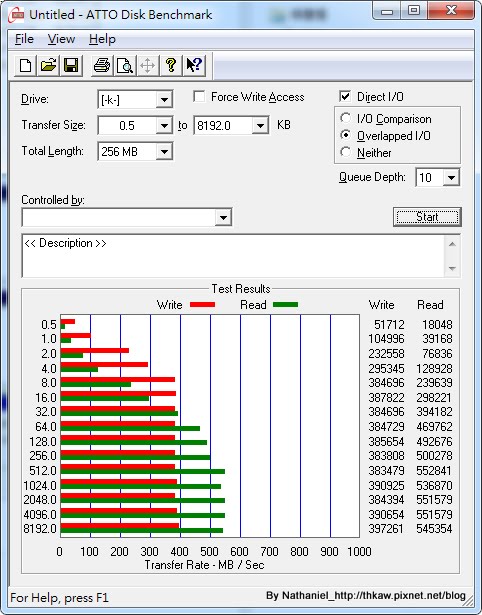Viewport: 482px width, 615px height.
Task: Click the ATTO application icon in title bar
Action: pyautogui.click(x=16, y=15)
